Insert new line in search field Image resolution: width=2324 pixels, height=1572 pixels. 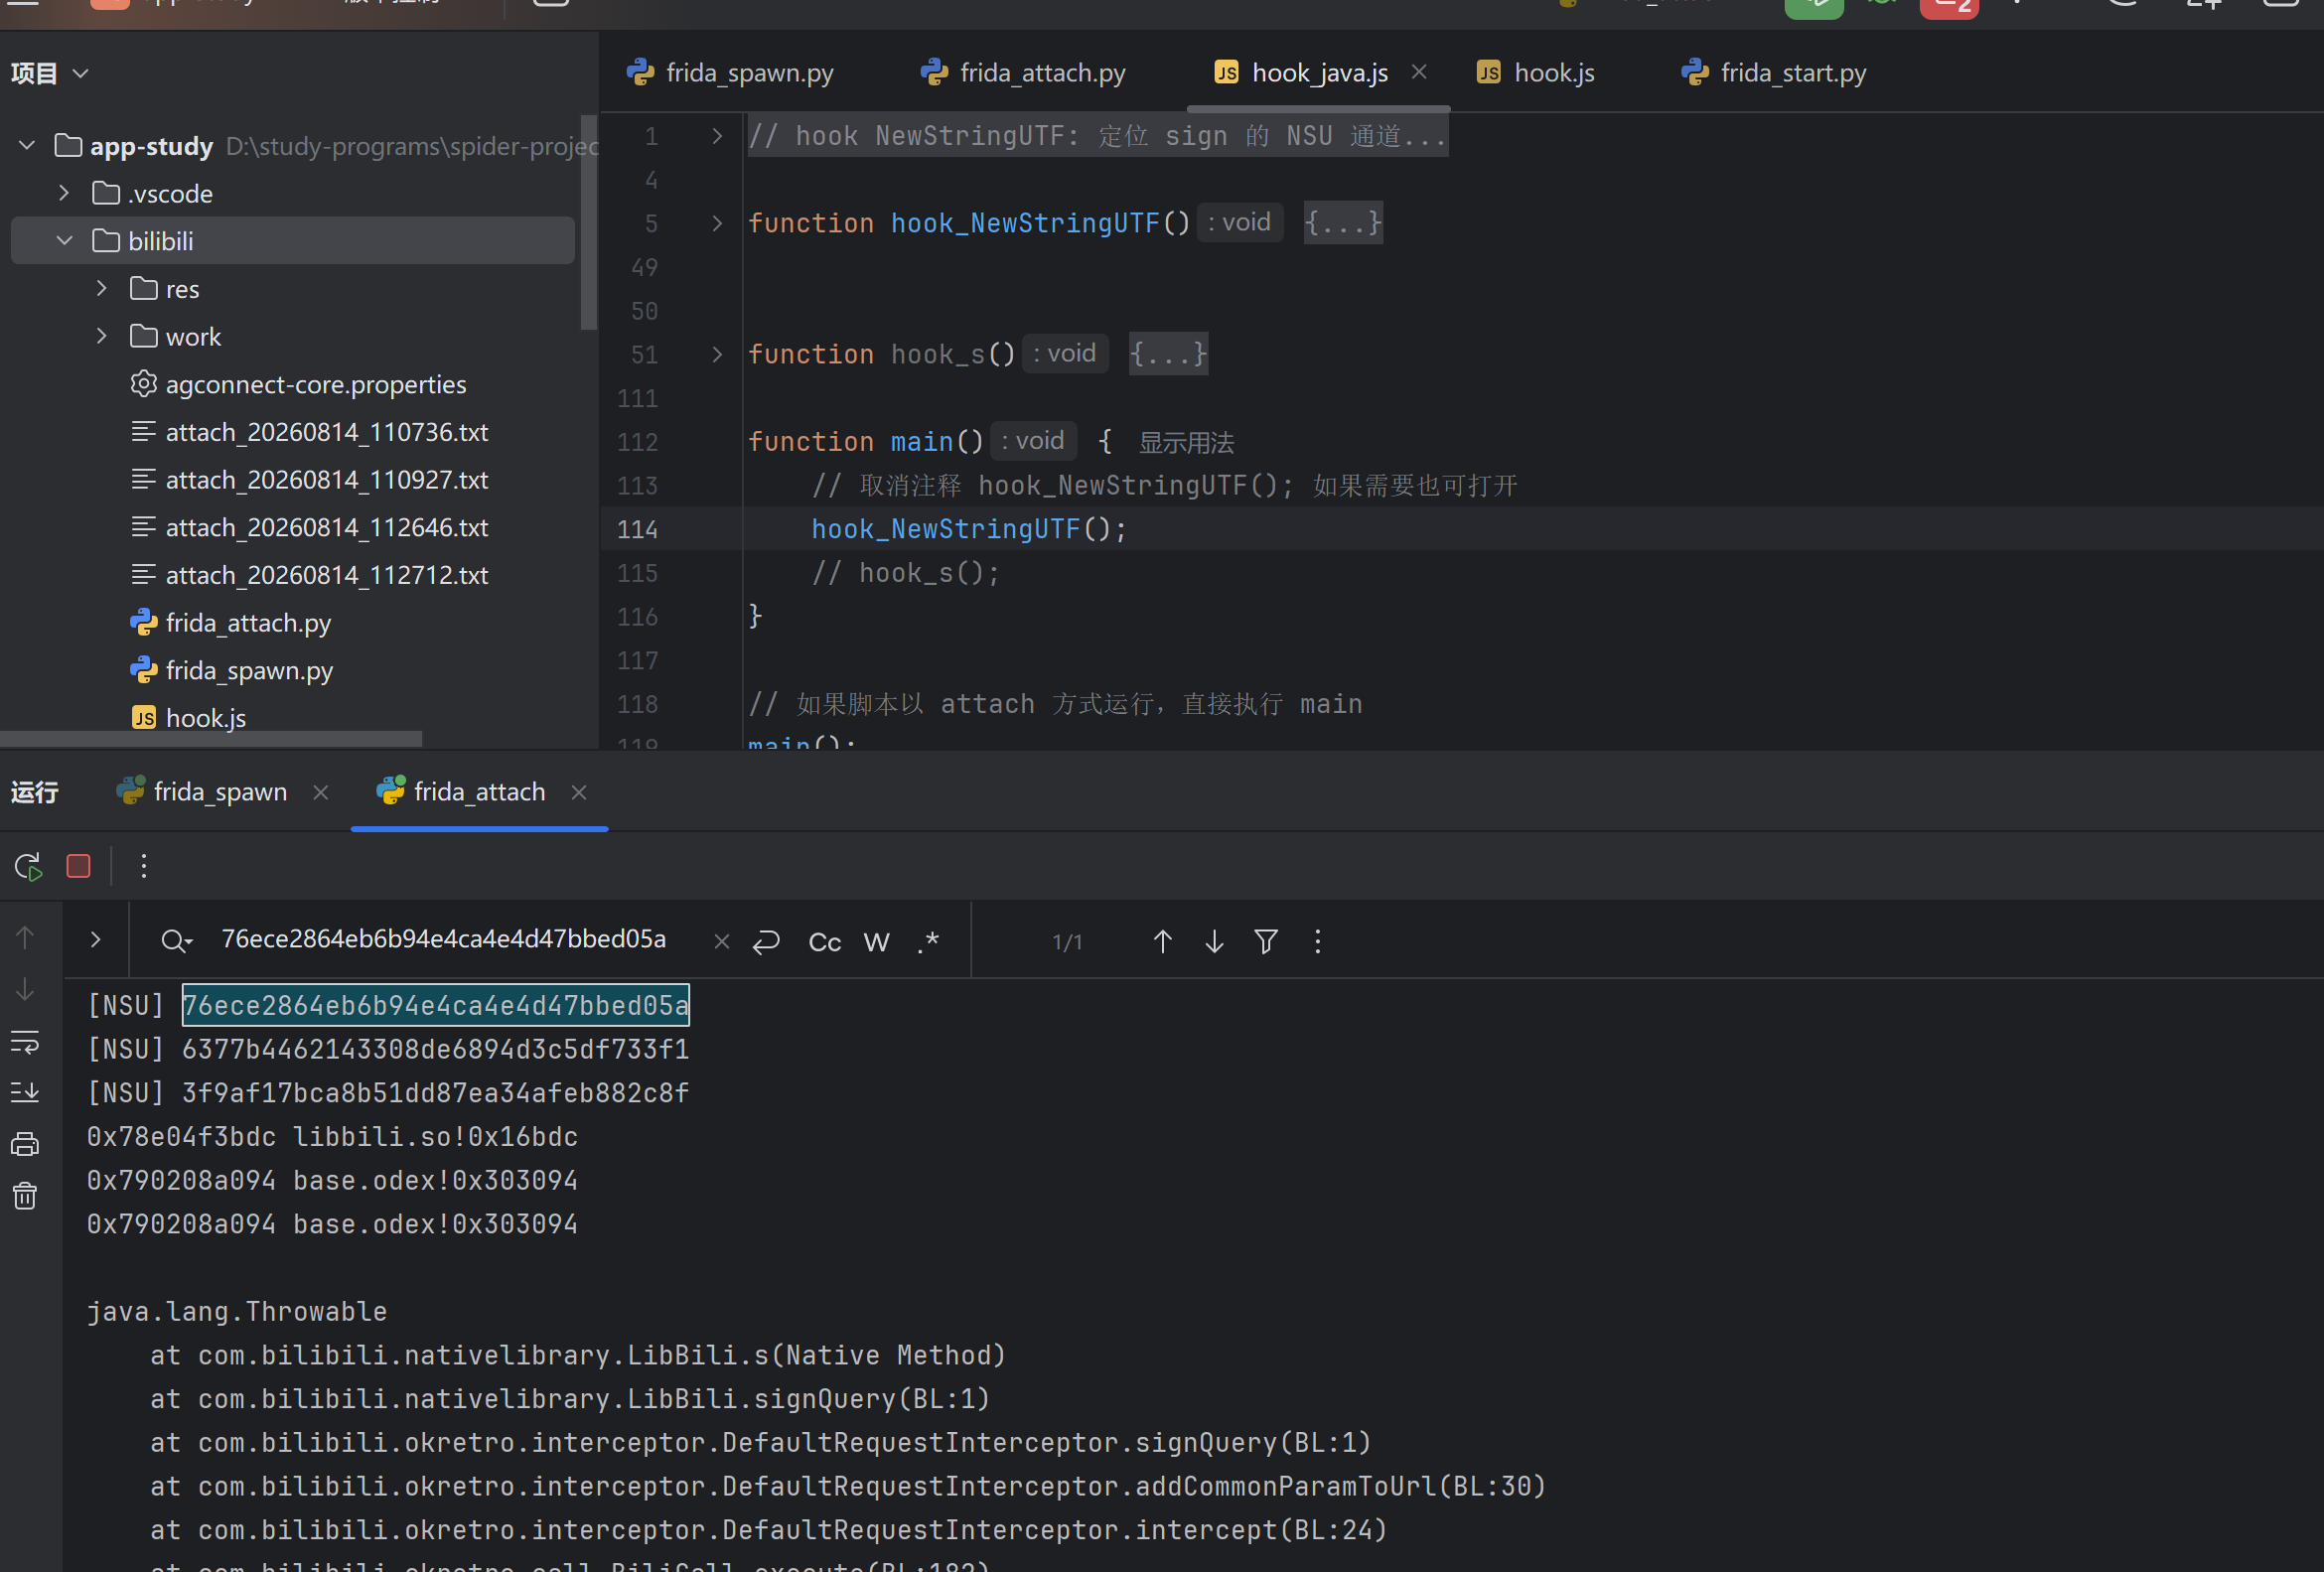(767, 942)
